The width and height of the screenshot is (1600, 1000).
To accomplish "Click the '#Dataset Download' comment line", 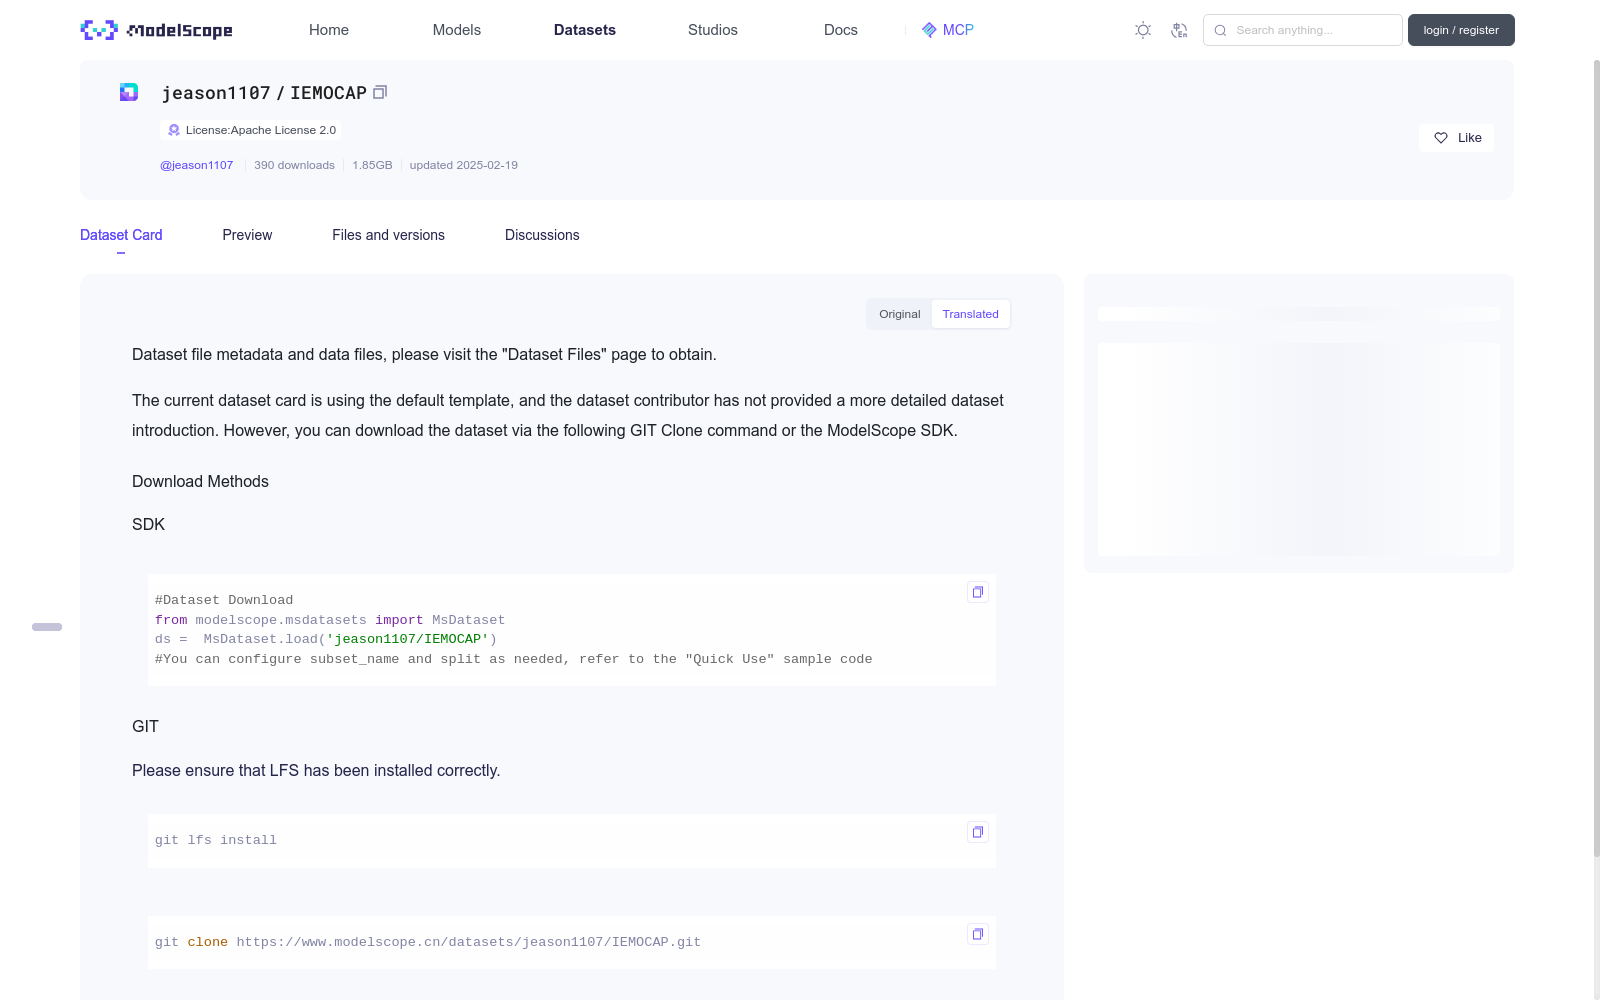I will click(x=224, y=600).
